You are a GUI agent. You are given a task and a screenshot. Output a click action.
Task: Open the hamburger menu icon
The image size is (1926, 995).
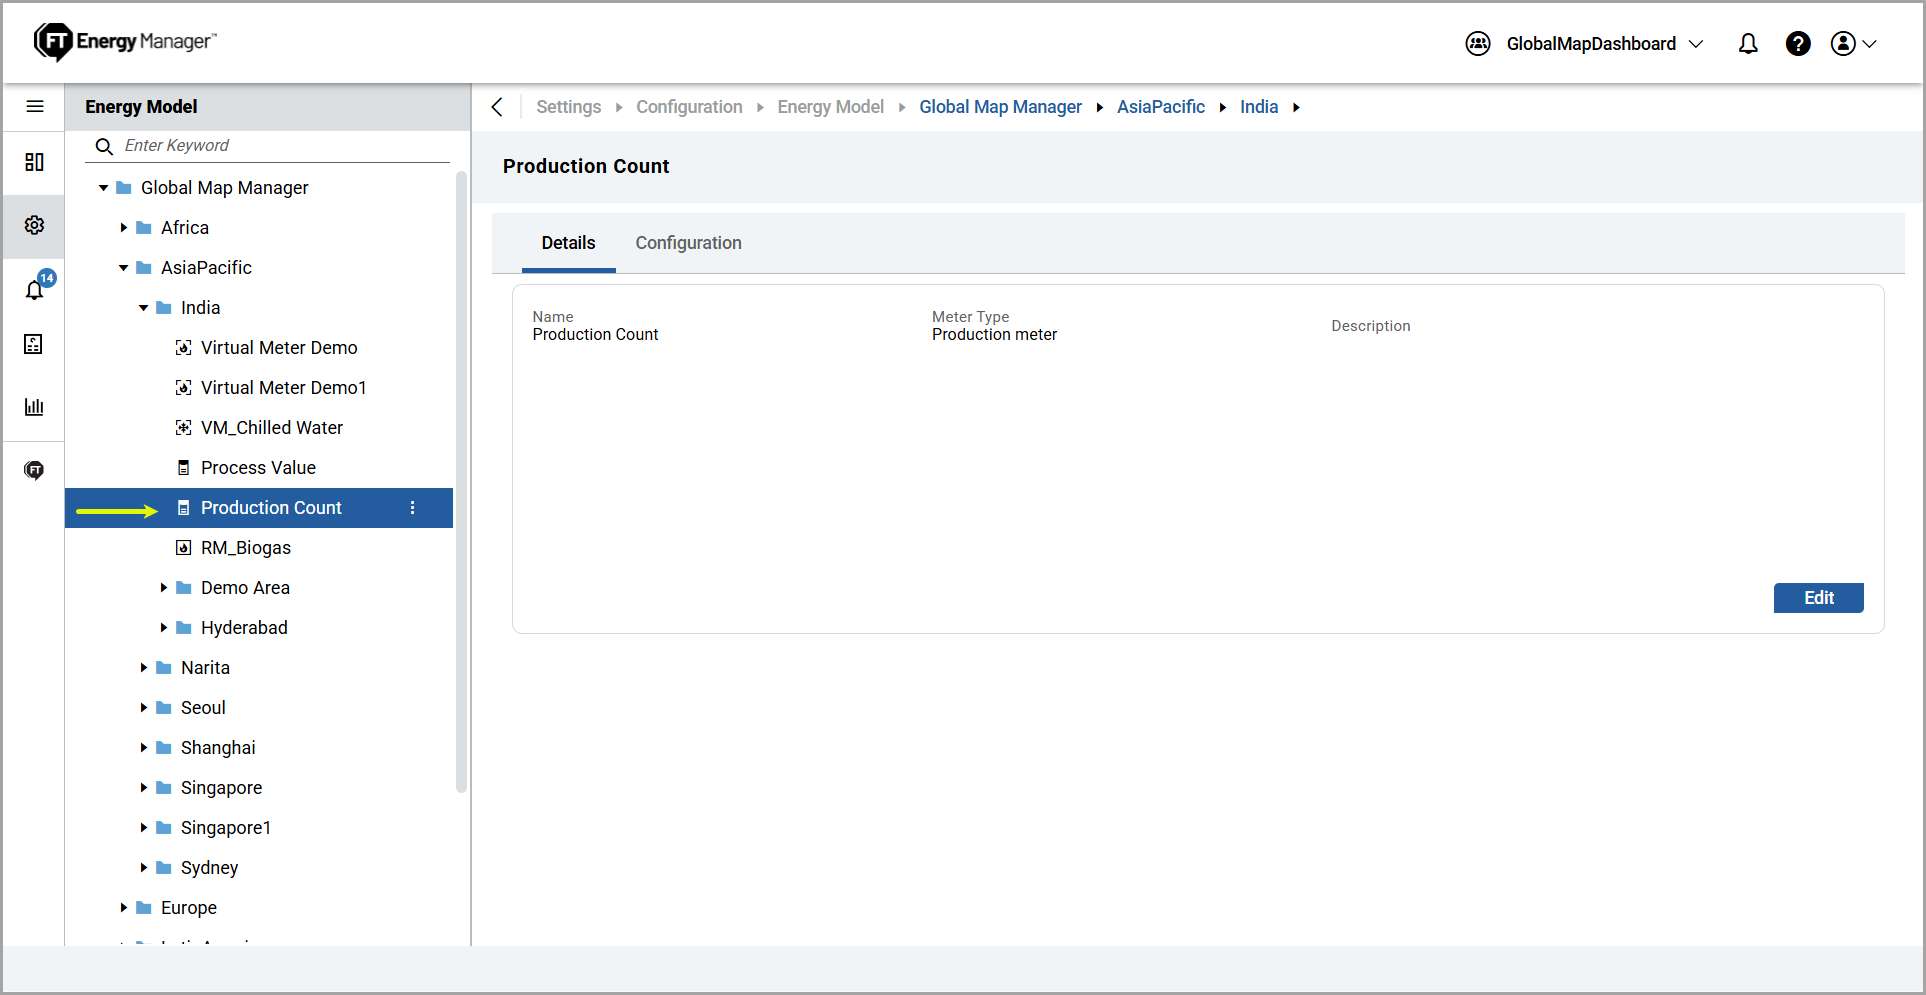pos(35,106)
